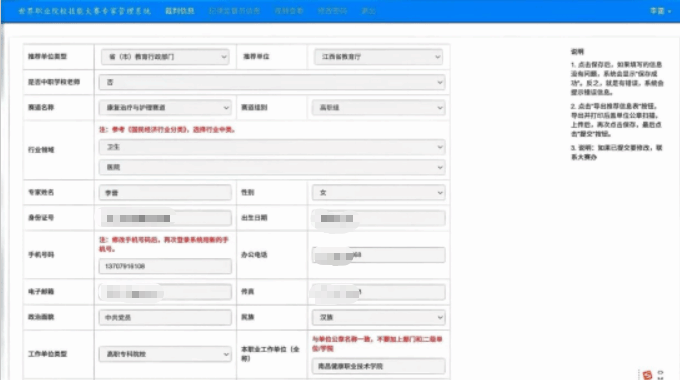Screen dimensions: 680x380
Task: Click the 手机号码 input field
Action: pos(165,266)
